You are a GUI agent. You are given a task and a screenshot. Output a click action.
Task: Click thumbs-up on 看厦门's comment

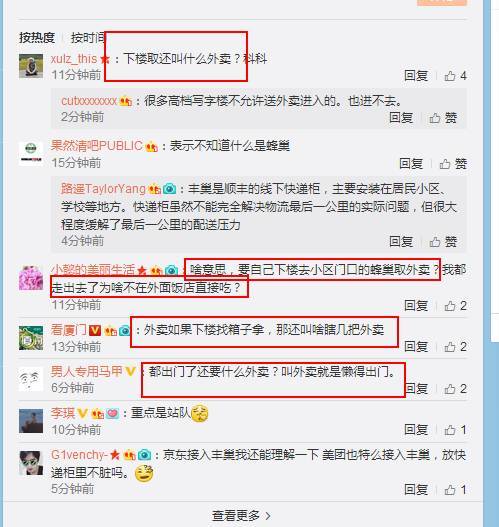[455, 347]
